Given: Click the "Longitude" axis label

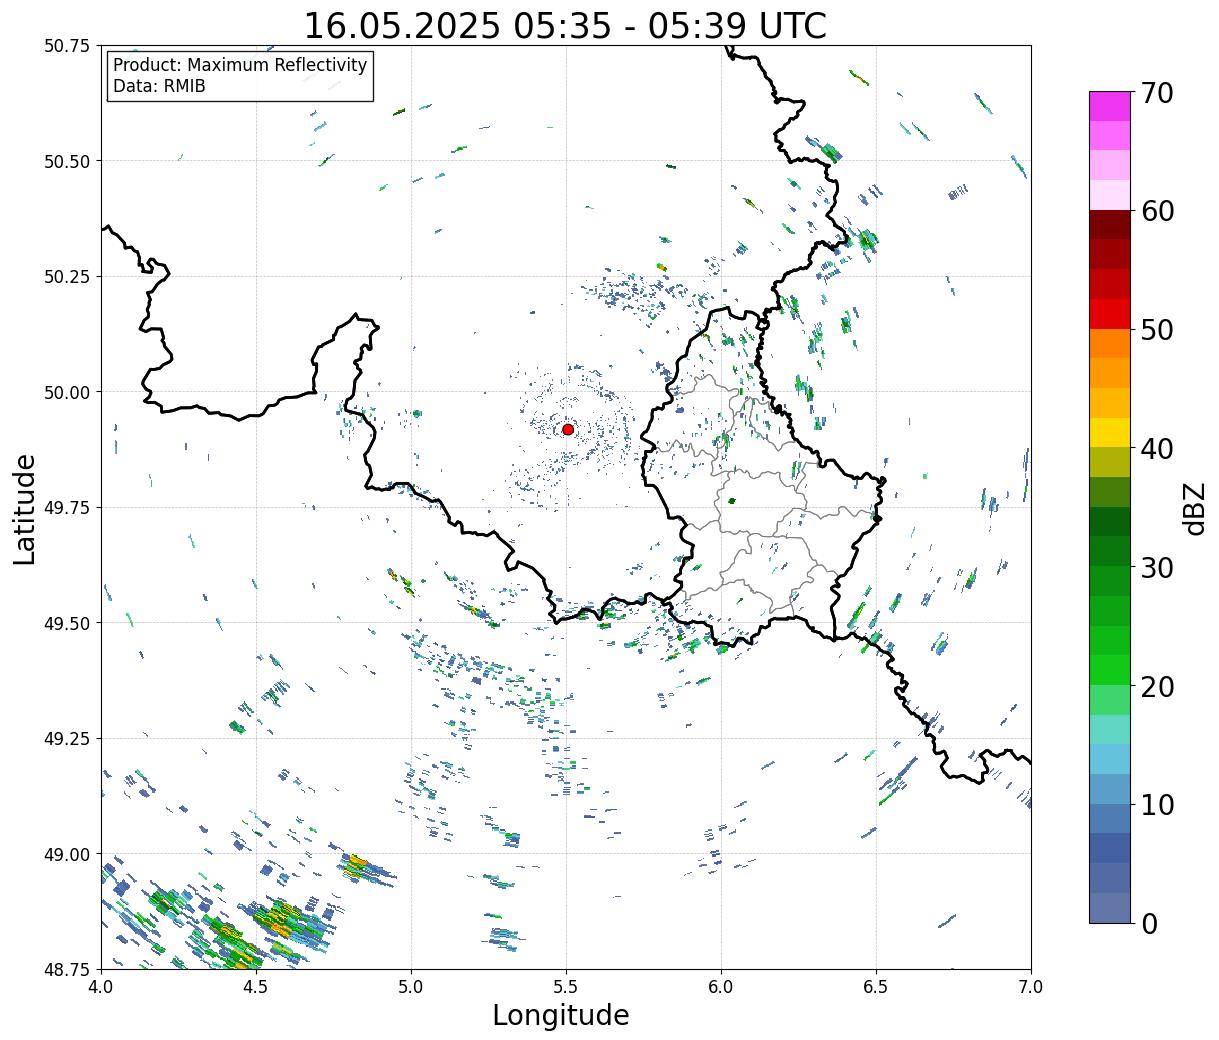Looking at the screenshot, I should (x=561, y=1015).
